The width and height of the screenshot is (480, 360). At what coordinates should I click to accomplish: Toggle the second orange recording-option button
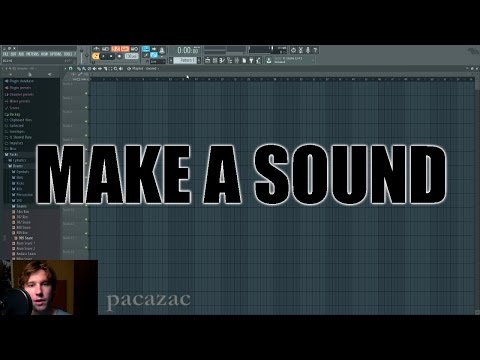tap(125, 49)
